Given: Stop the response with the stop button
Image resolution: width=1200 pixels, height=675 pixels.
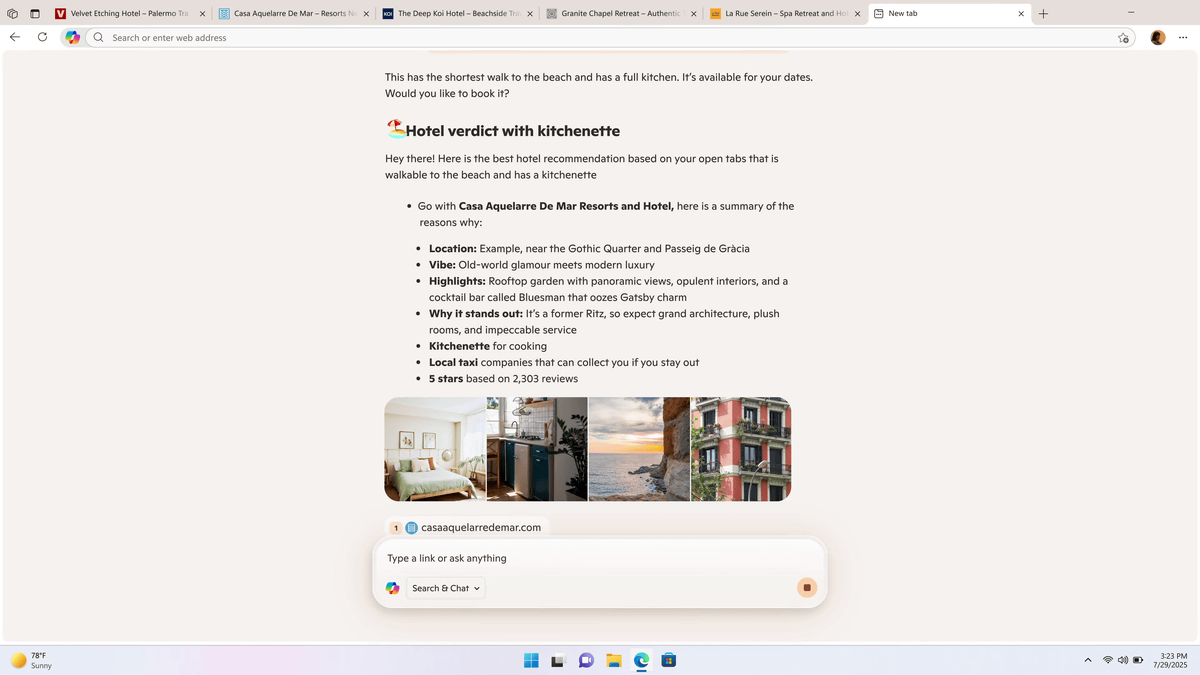Looking at the screenshot, I should (807, 588).
